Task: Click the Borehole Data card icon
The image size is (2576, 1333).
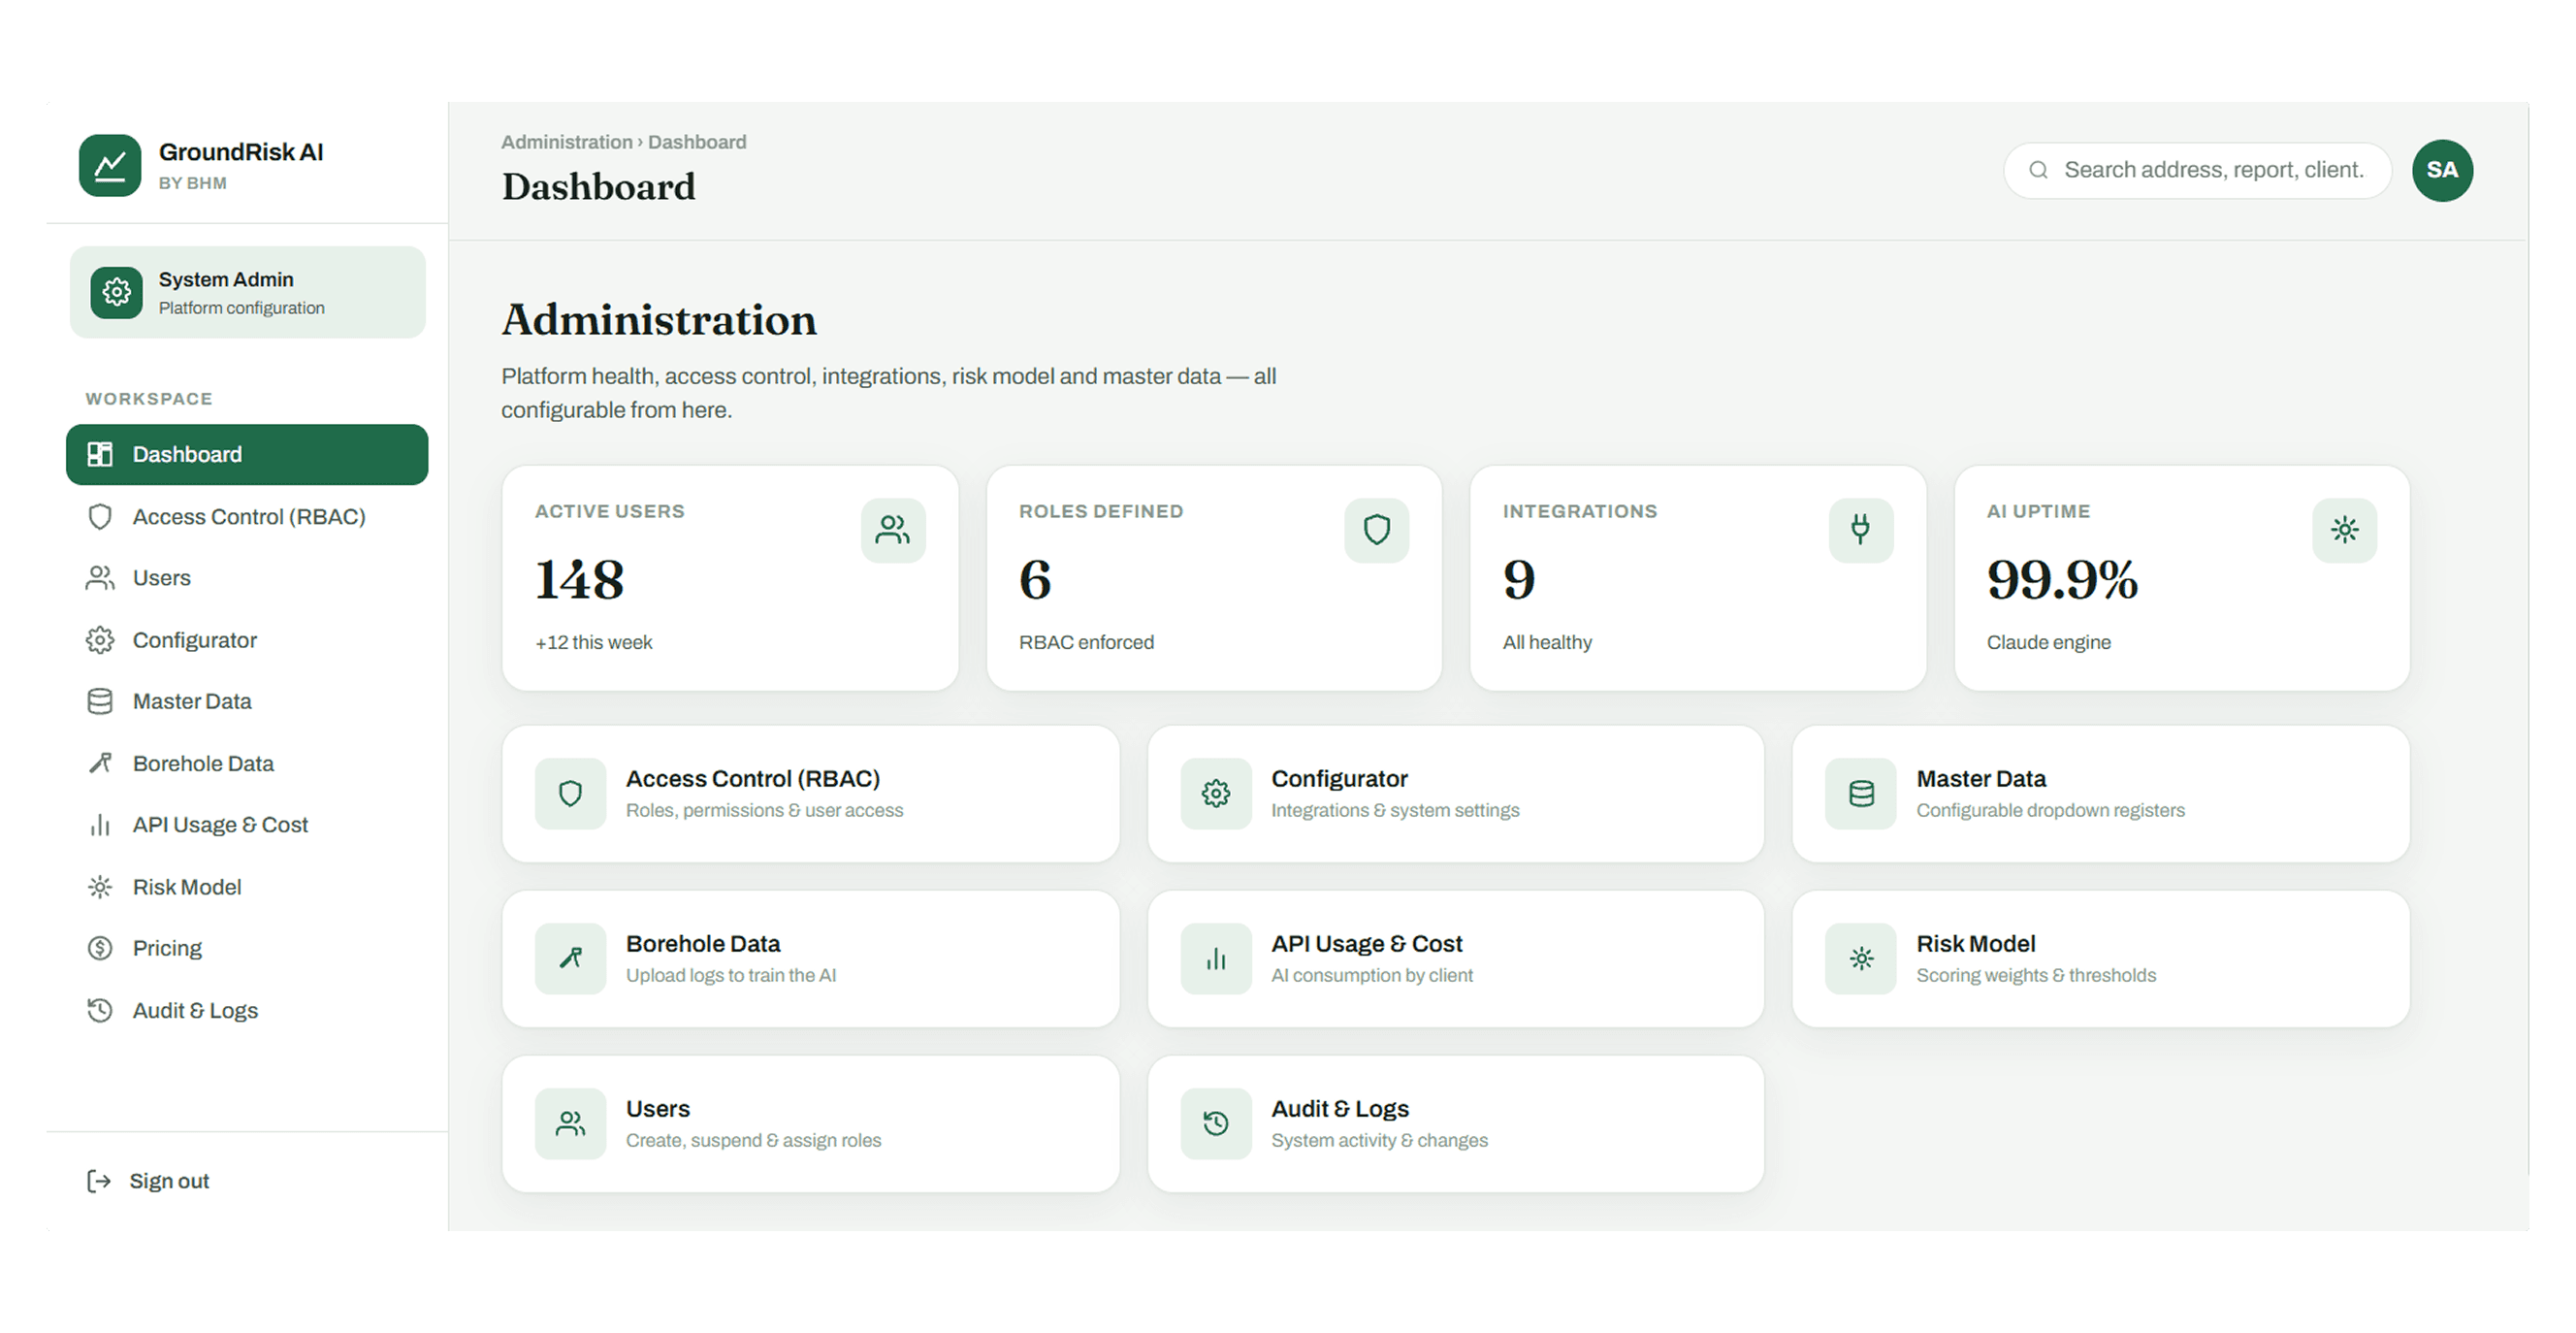Action: click(x=570, y=958)
